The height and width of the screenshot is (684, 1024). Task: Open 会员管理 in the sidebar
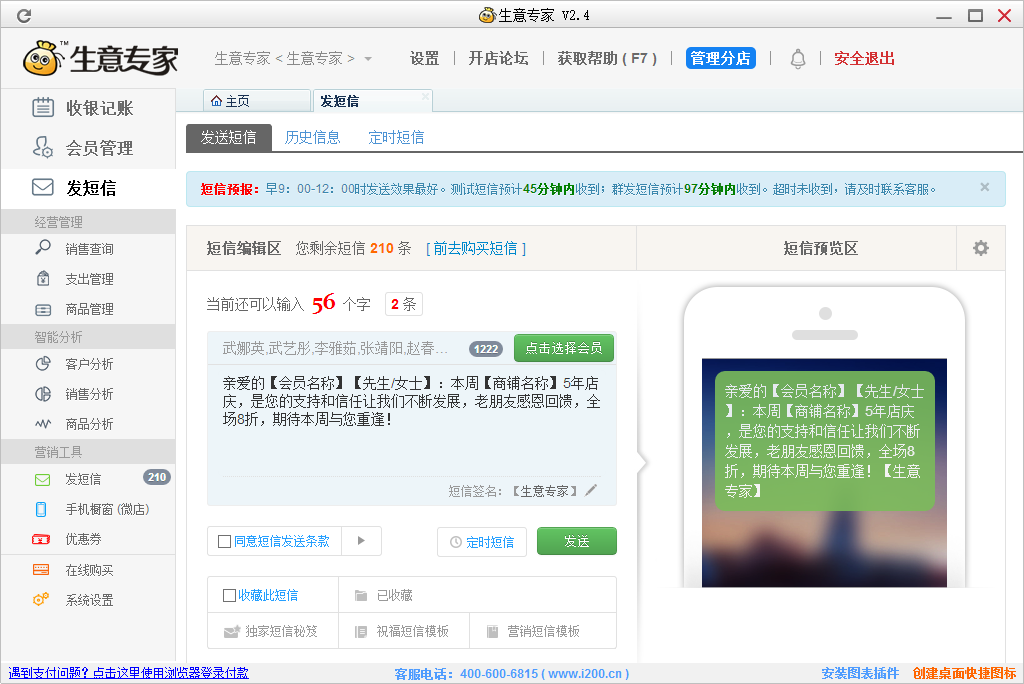tap(98, 148)
